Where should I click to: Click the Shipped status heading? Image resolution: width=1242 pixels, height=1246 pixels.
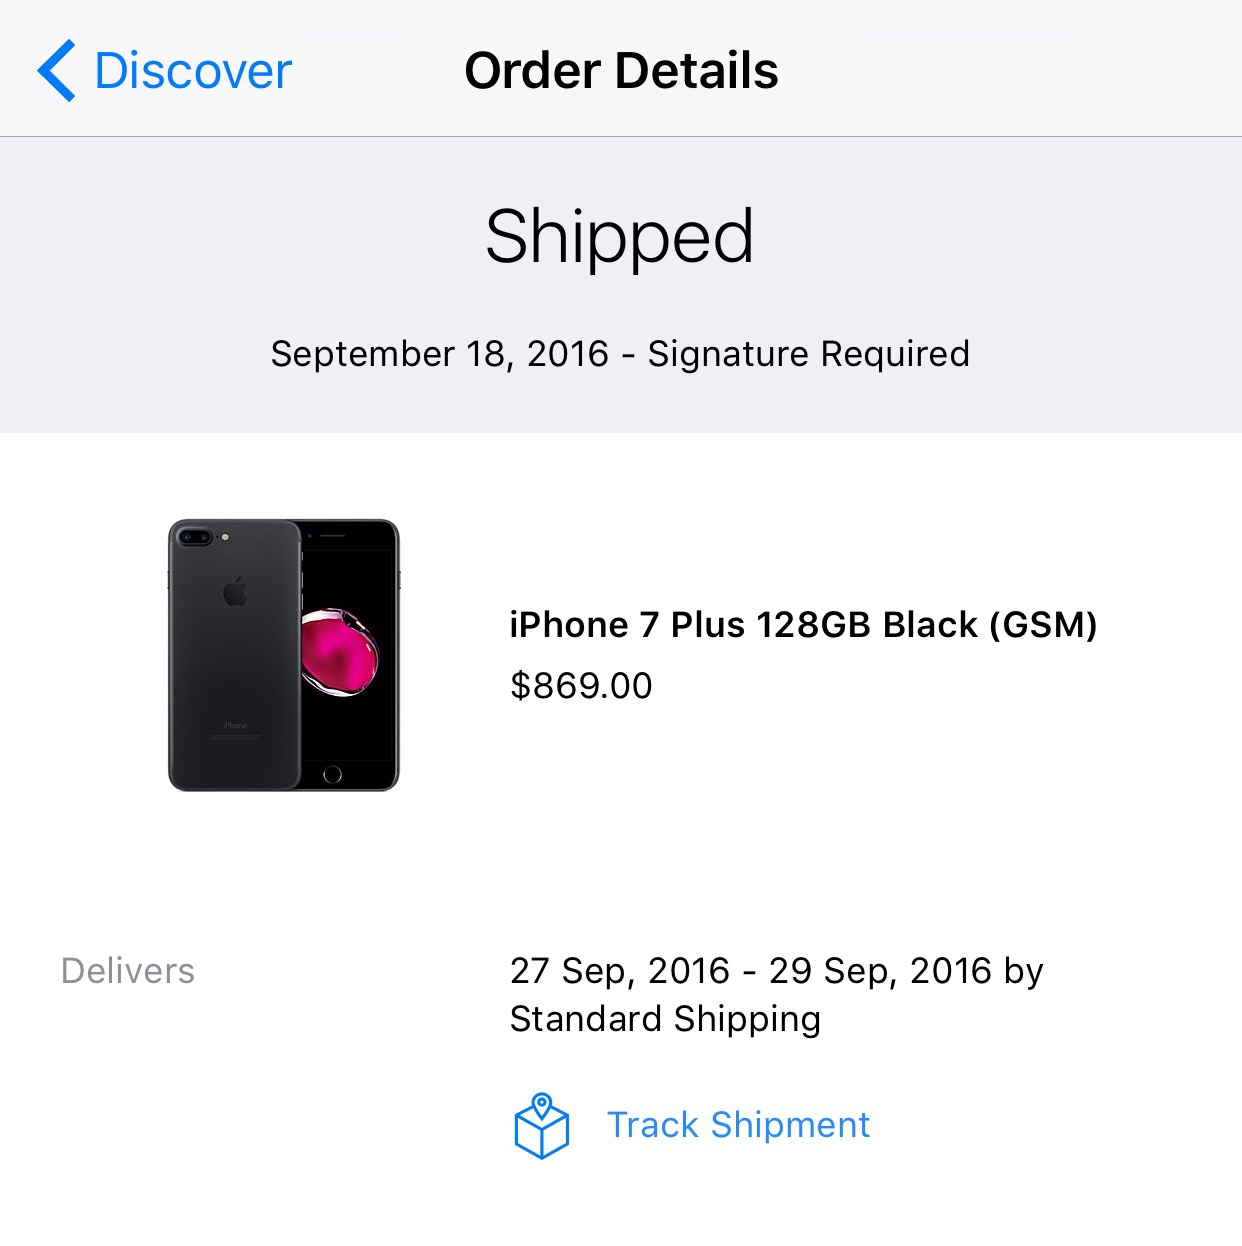pyautogui.click(x=620, y=237)
